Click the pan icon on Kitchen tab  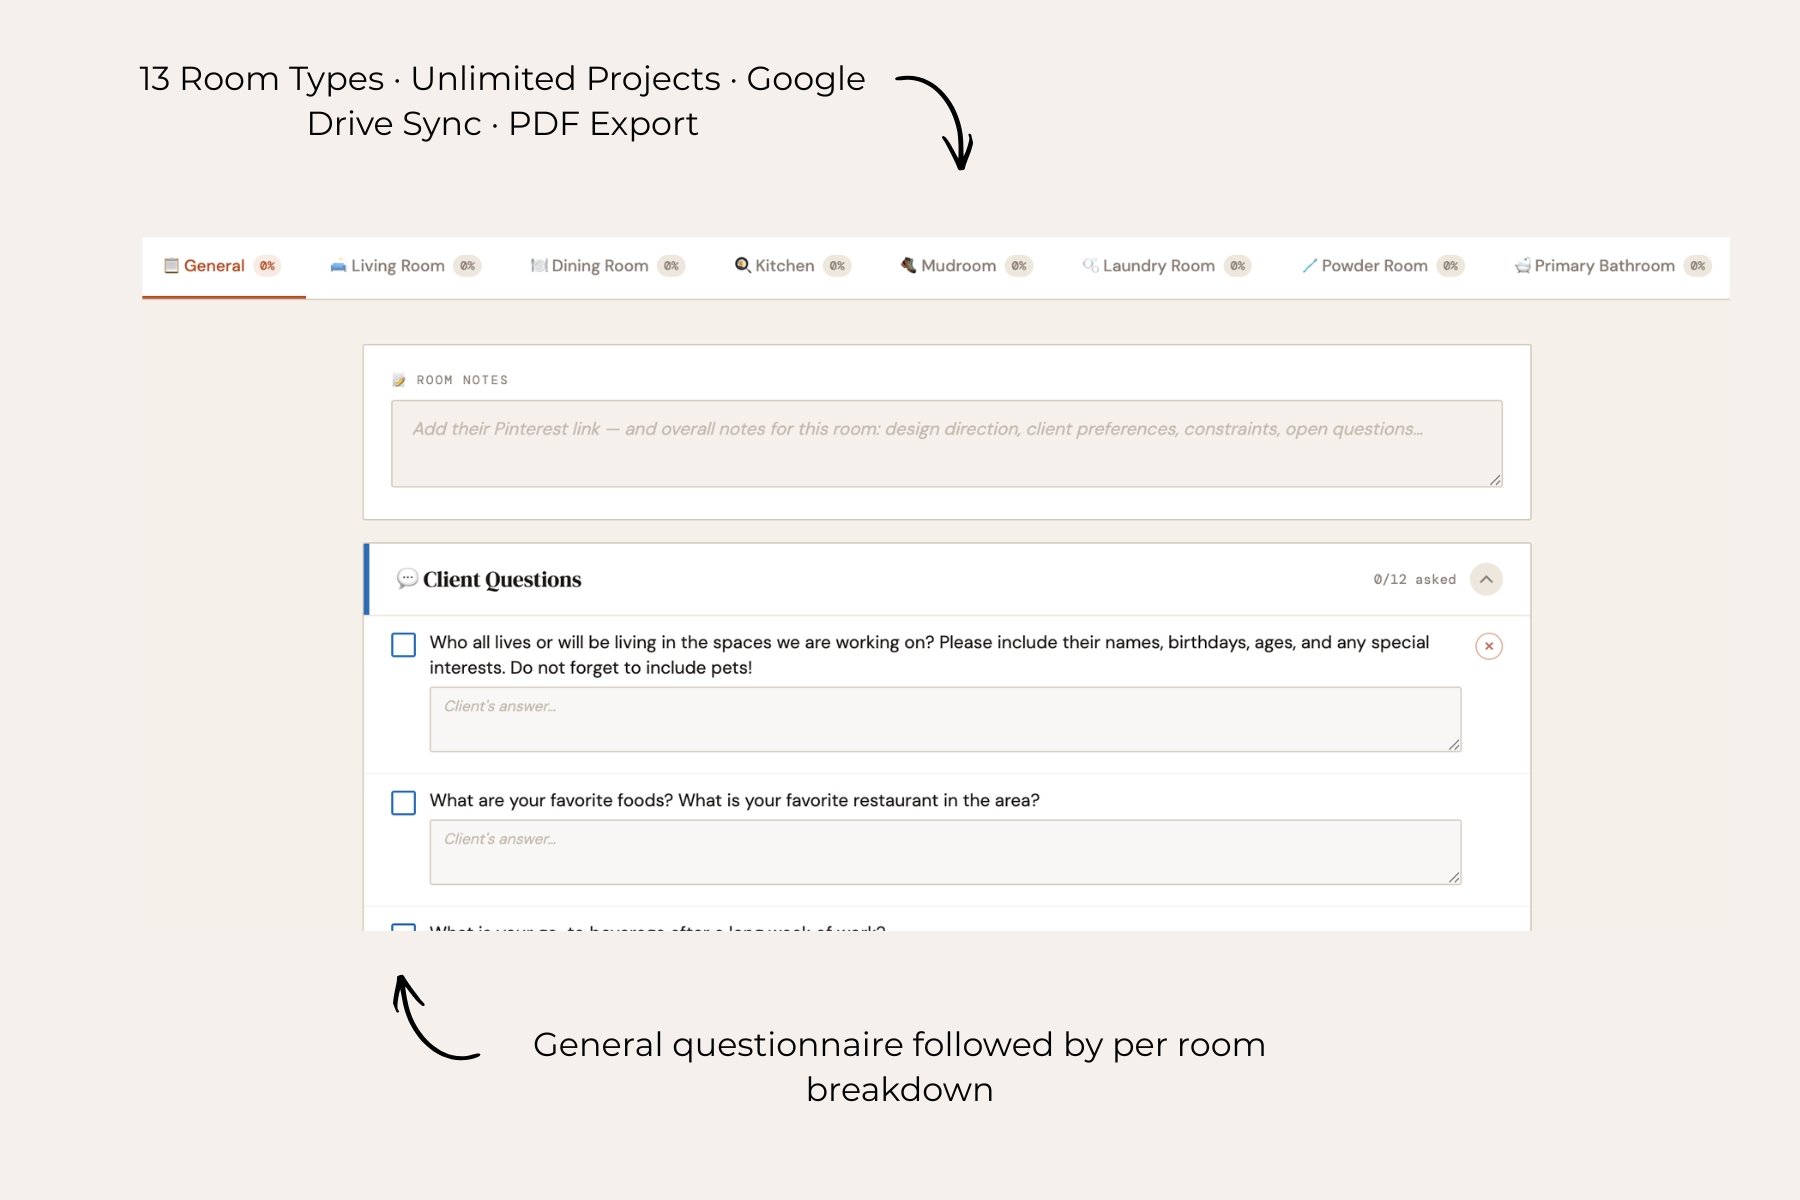(x=743, y=265)
